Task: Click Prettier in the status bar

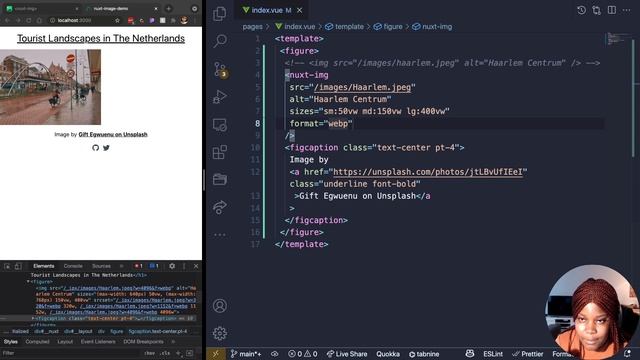Action: coord(528,354)
